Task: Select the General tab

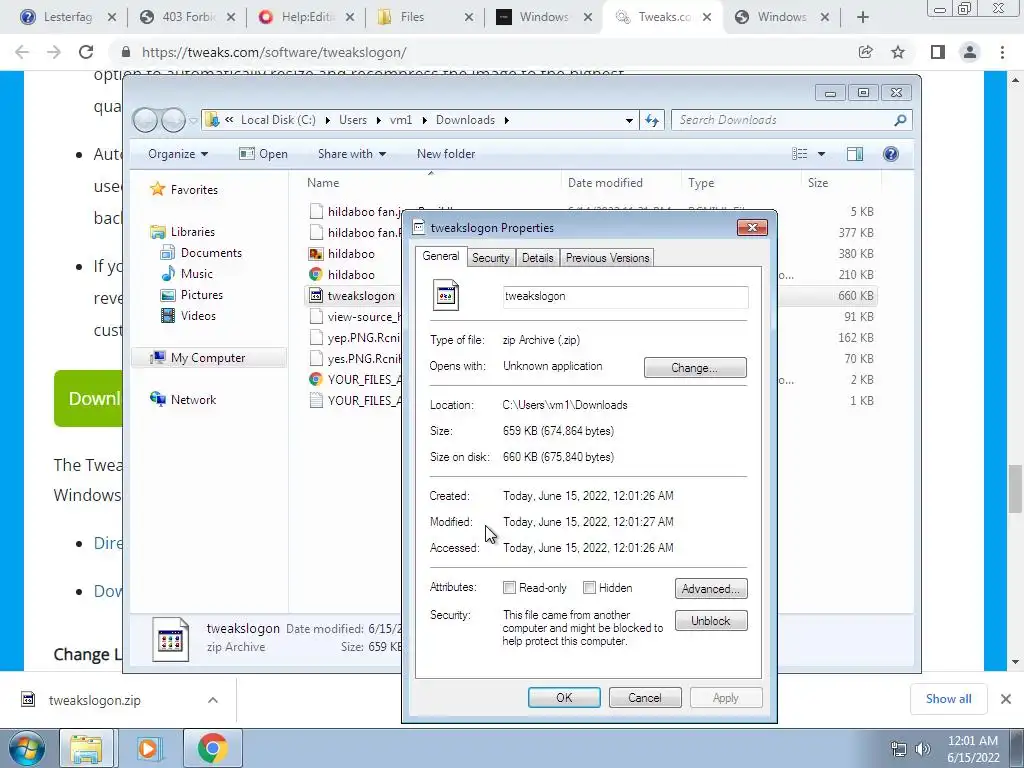Action: pos(441,256)
